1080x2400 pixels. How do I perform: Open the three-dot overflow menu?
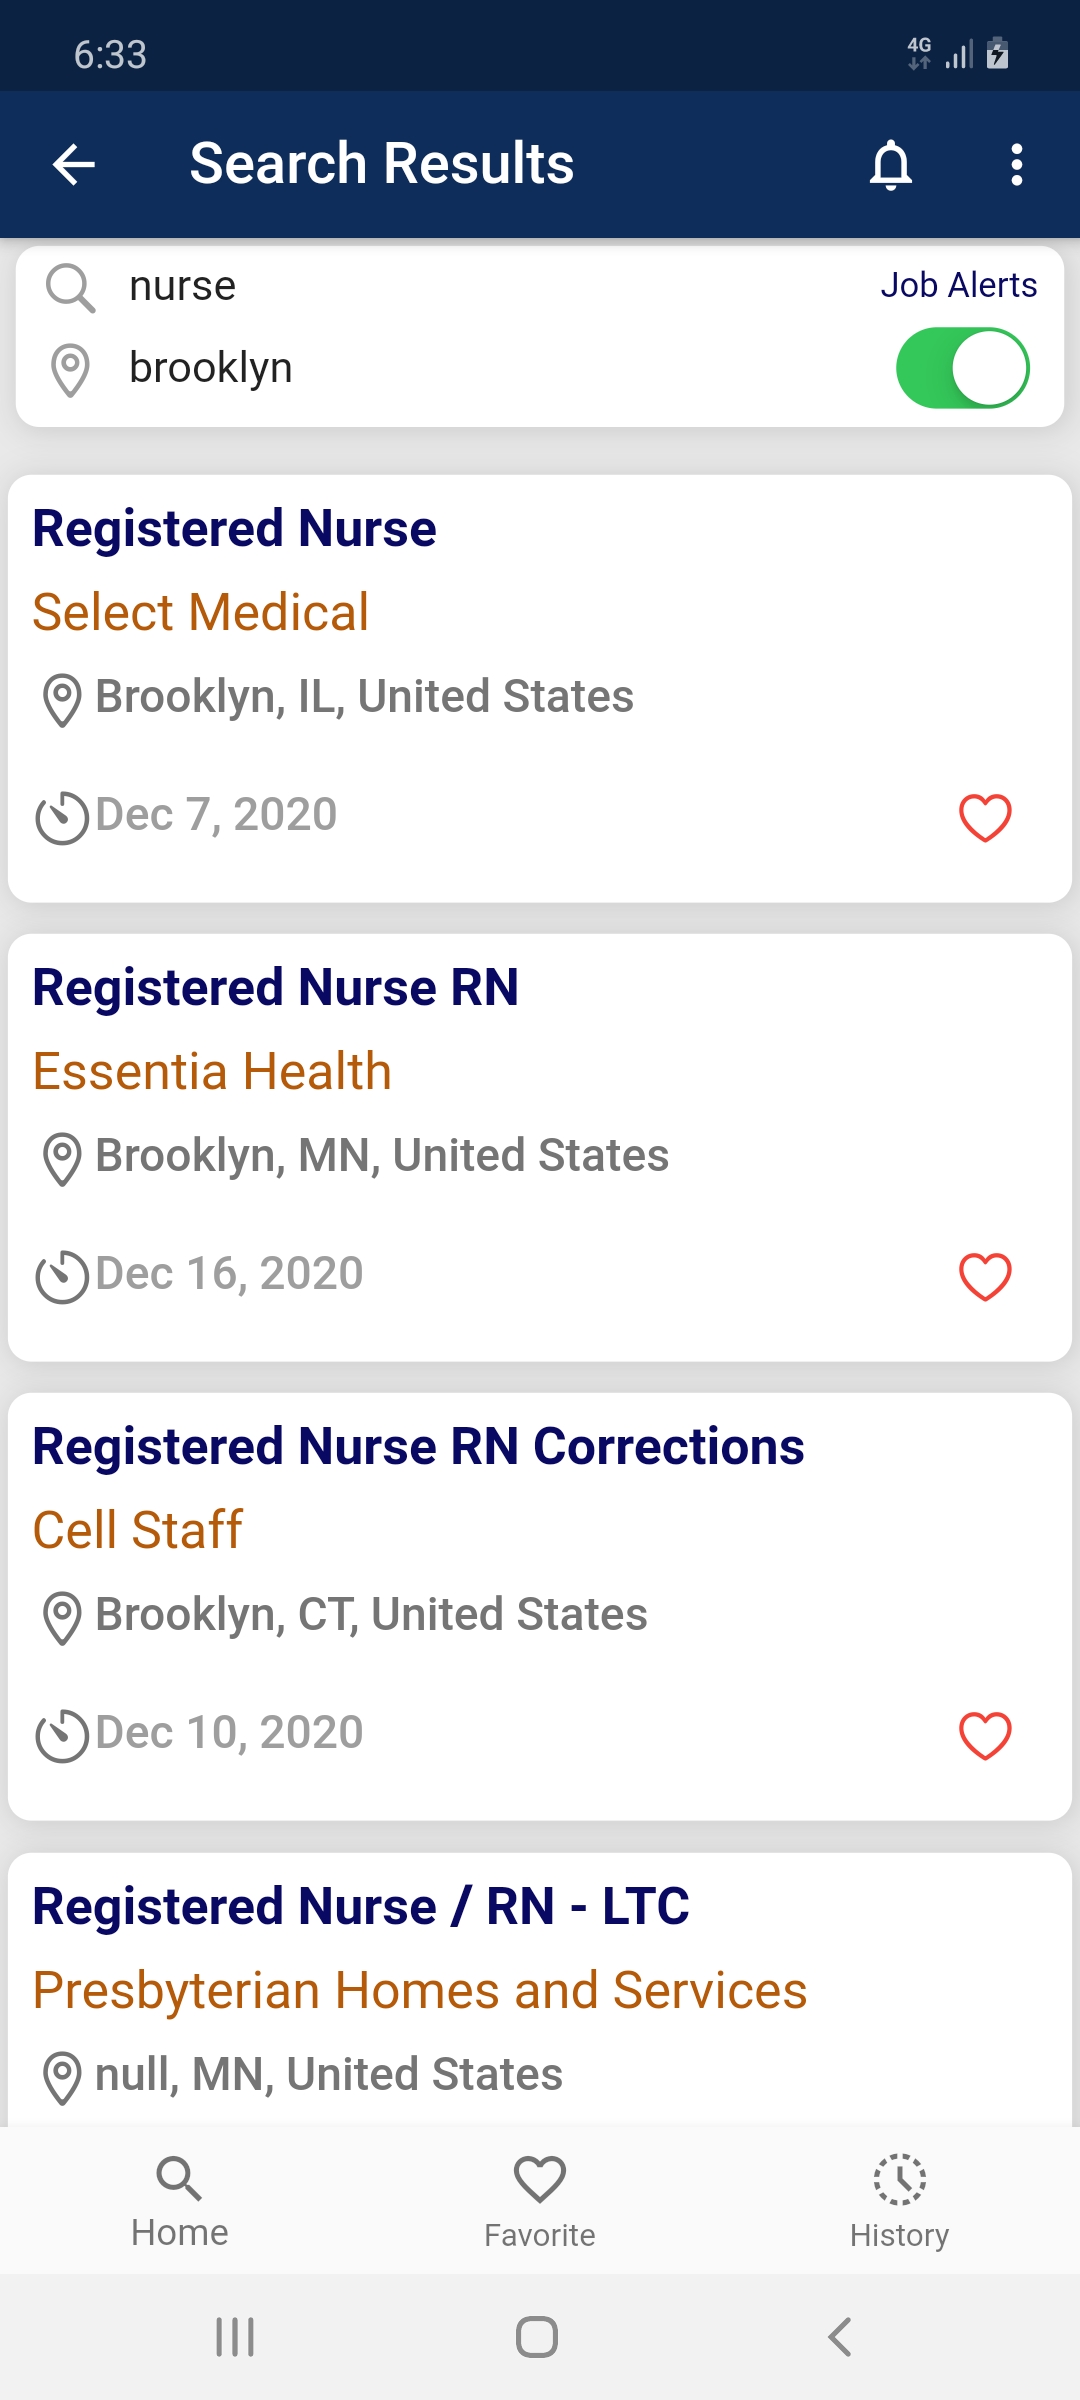(x=1017, y=164)
